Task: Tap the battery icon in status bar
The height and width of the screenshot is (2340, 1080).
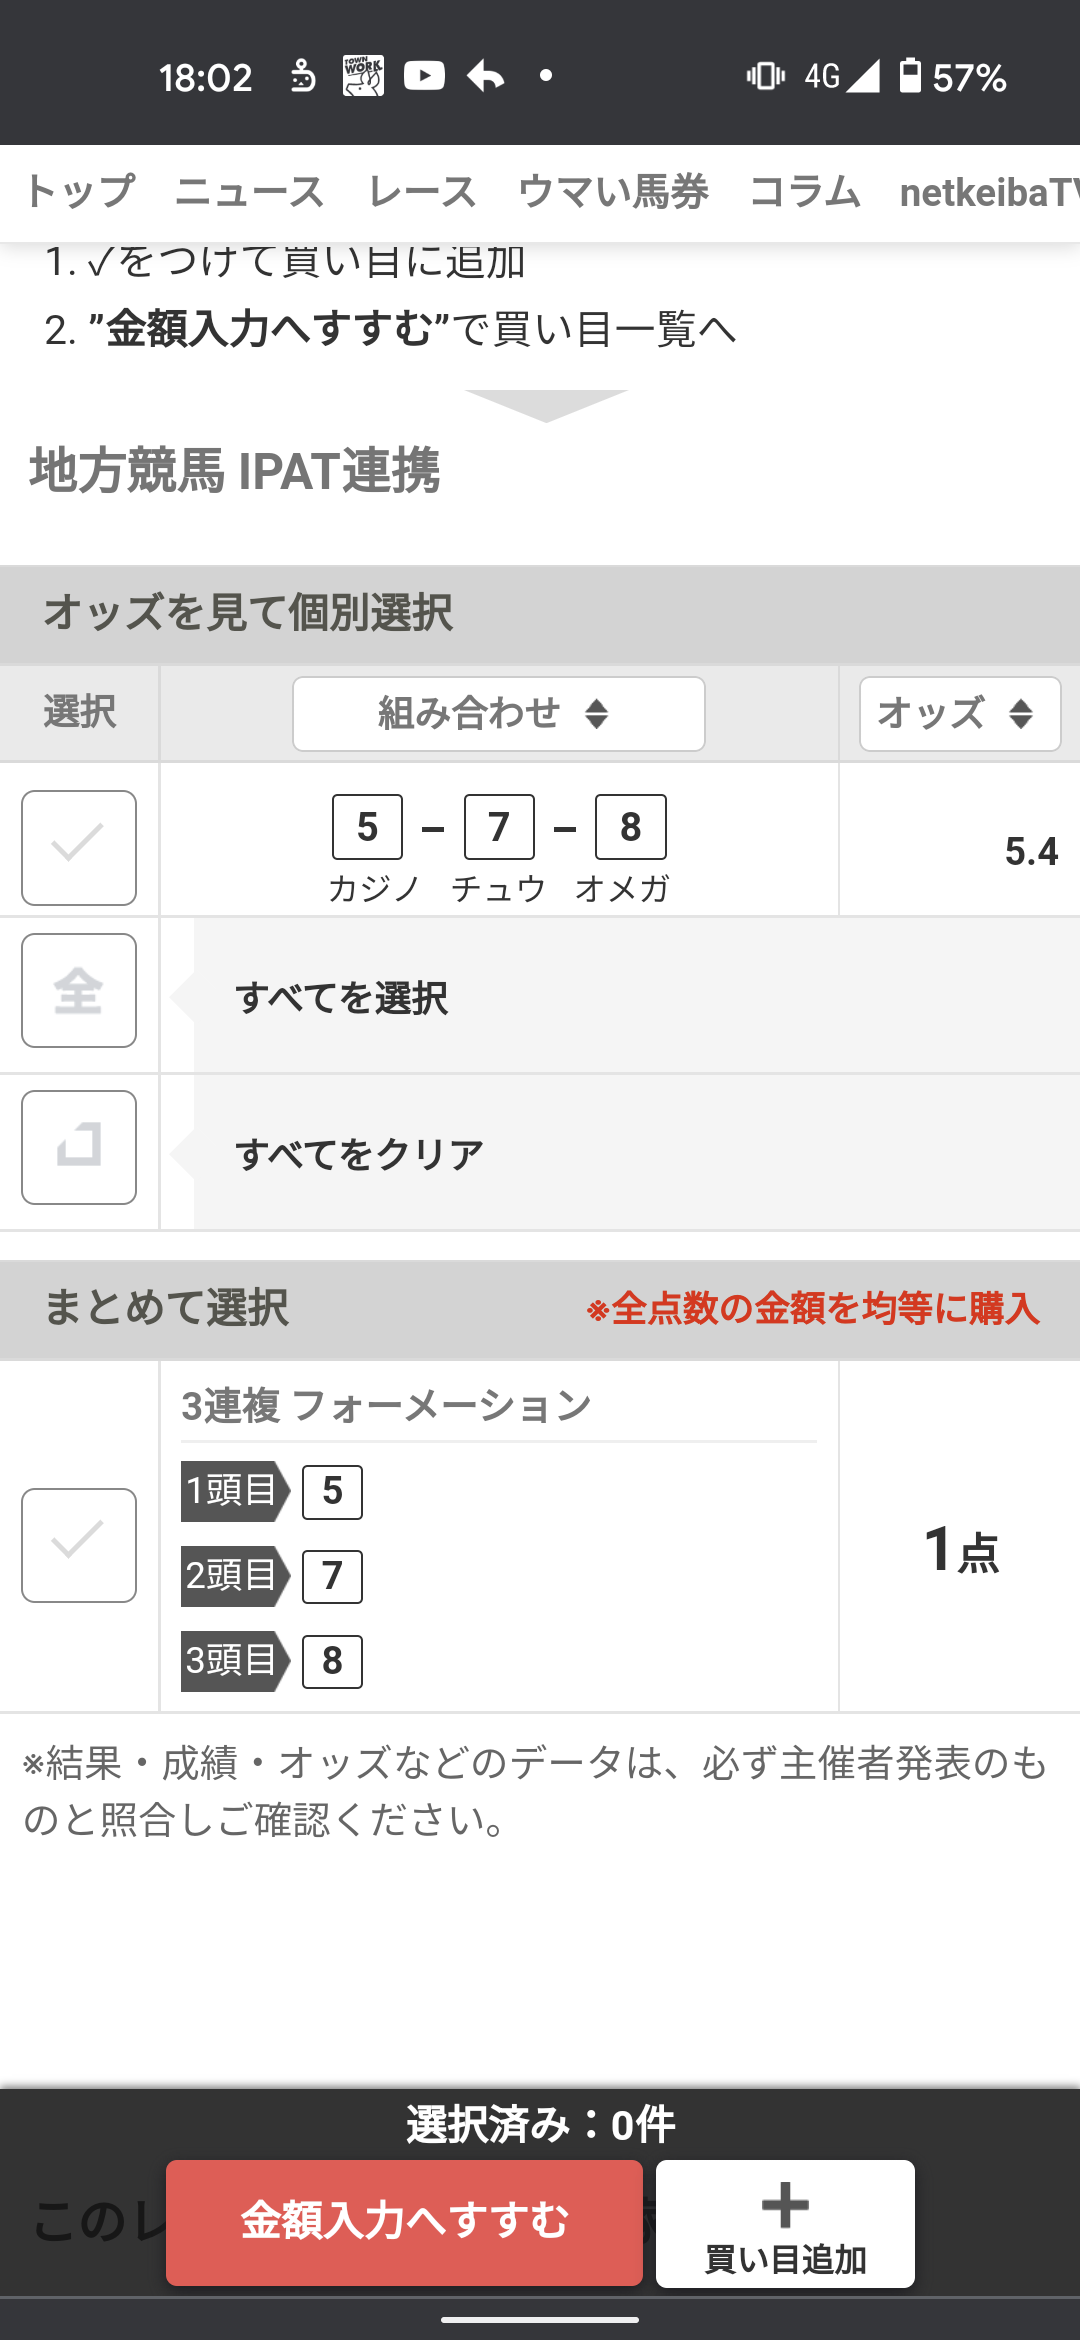Action: [909, 76]
